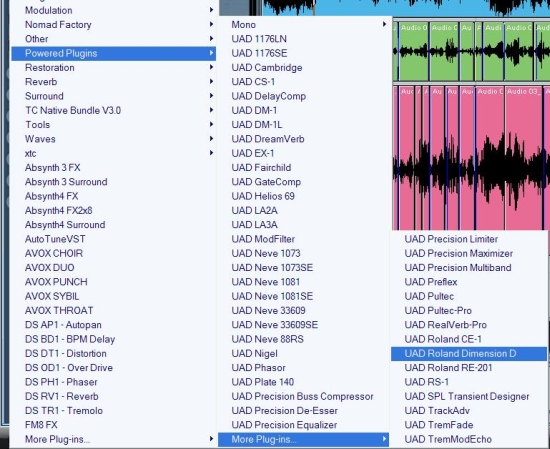Choose UAD Neve 1081SE plugin
Viewport: 550px width, 449px height.
(303, 296)
